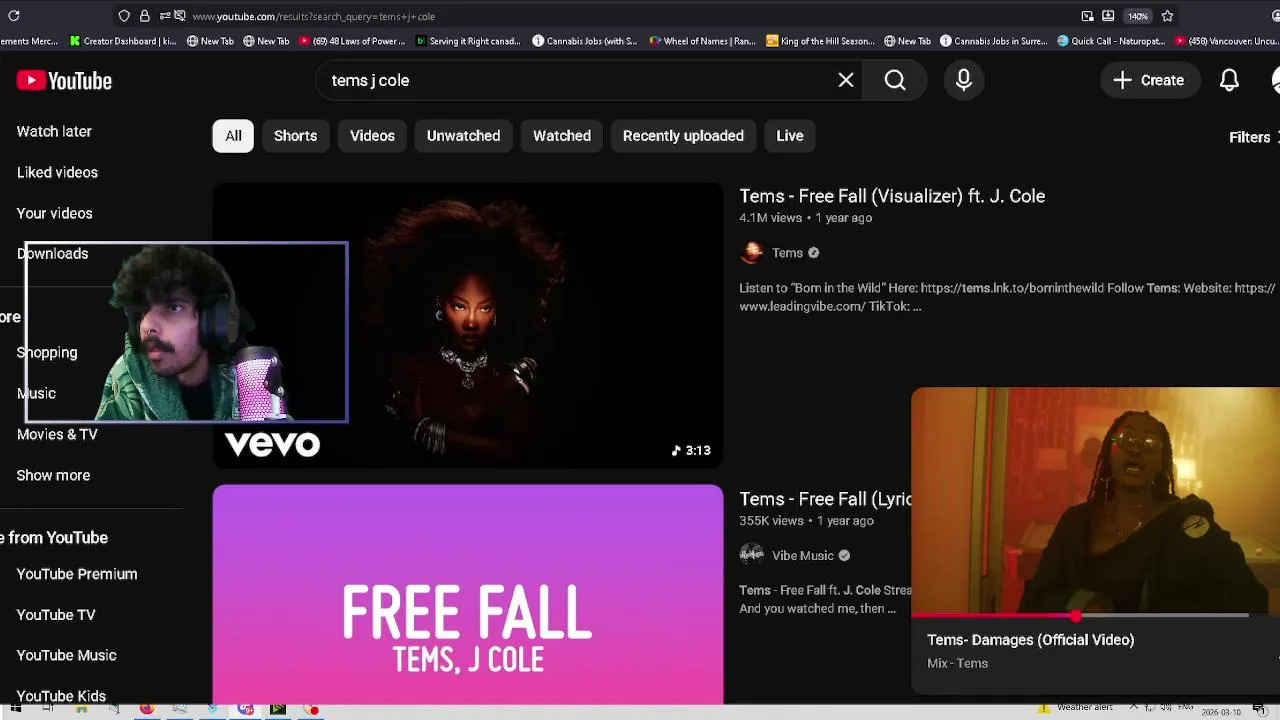Click the padlock site info icon
The height and width of the screenshot is (720, 1280).
click(145, 16)
